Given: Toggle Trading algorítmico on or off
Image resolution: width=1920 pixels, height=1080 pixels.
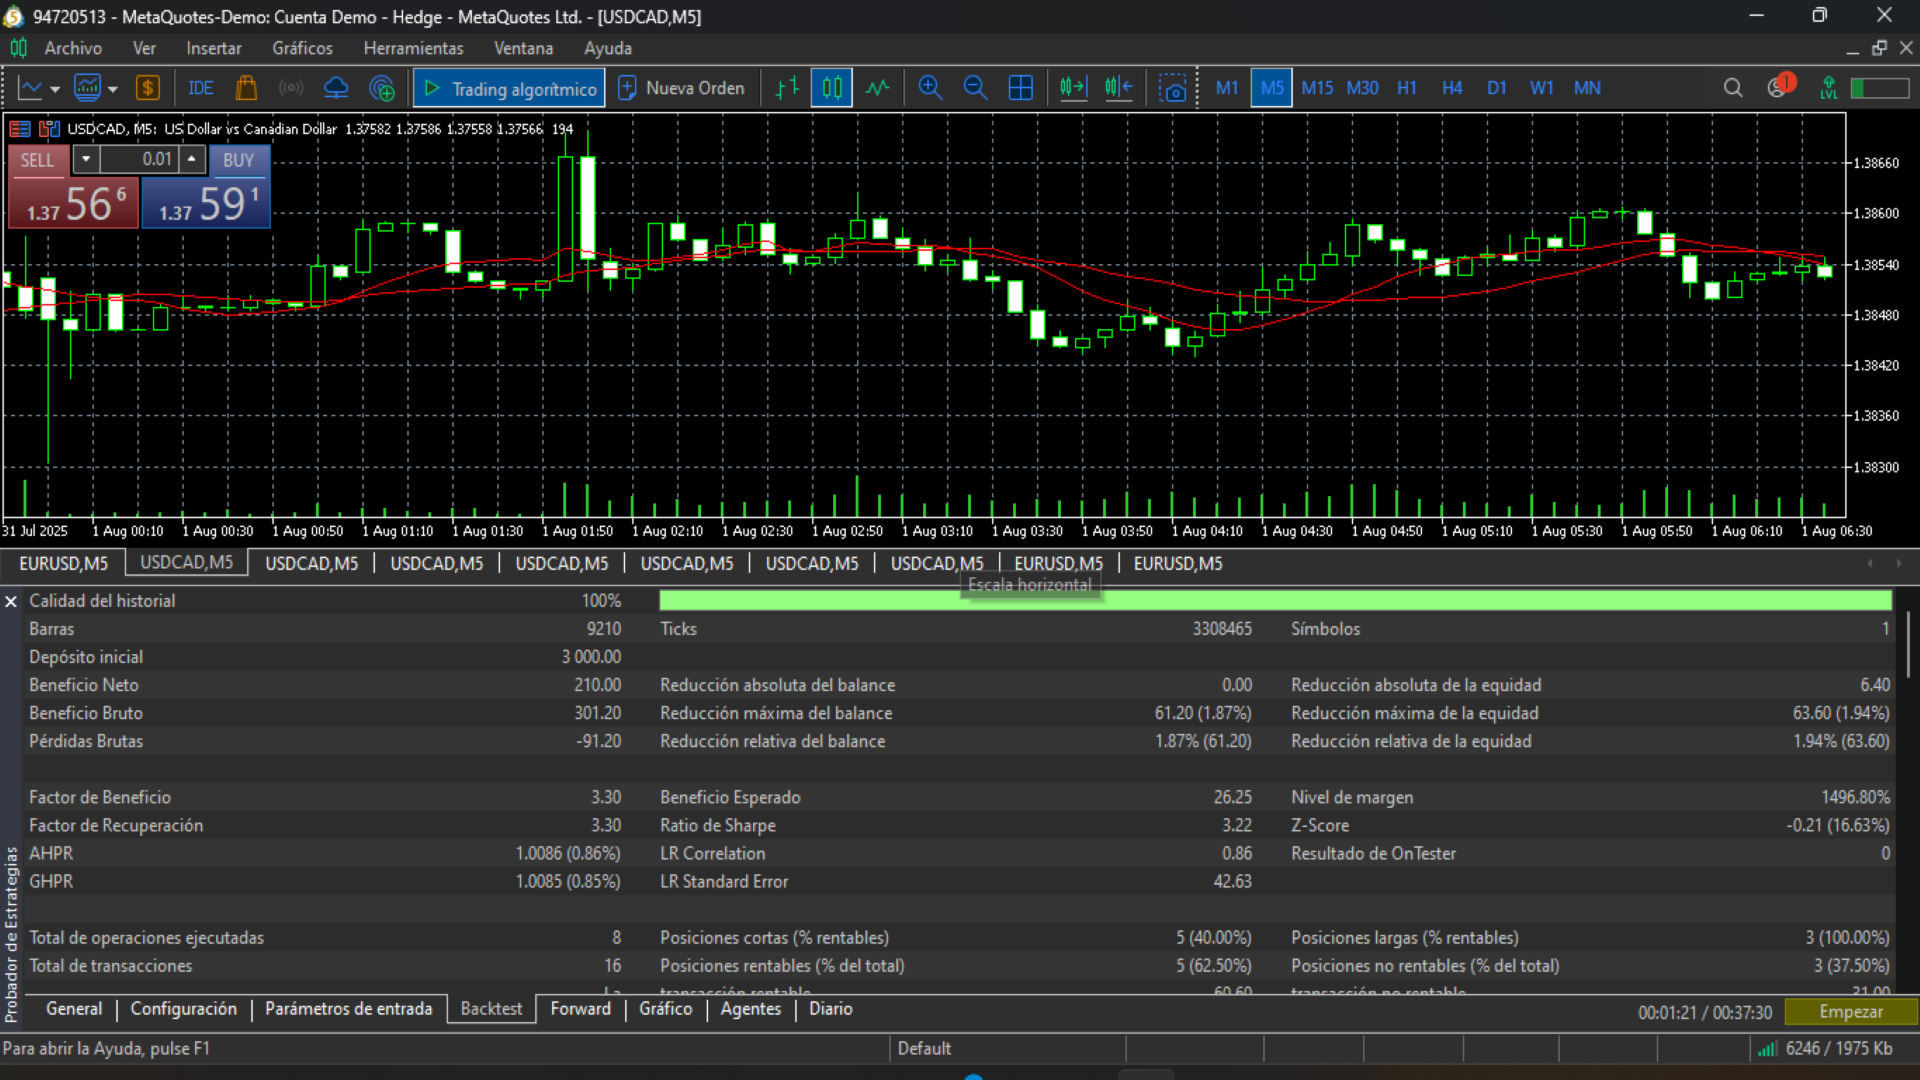Looking at the screenshot, I should [x=509, y=88].
